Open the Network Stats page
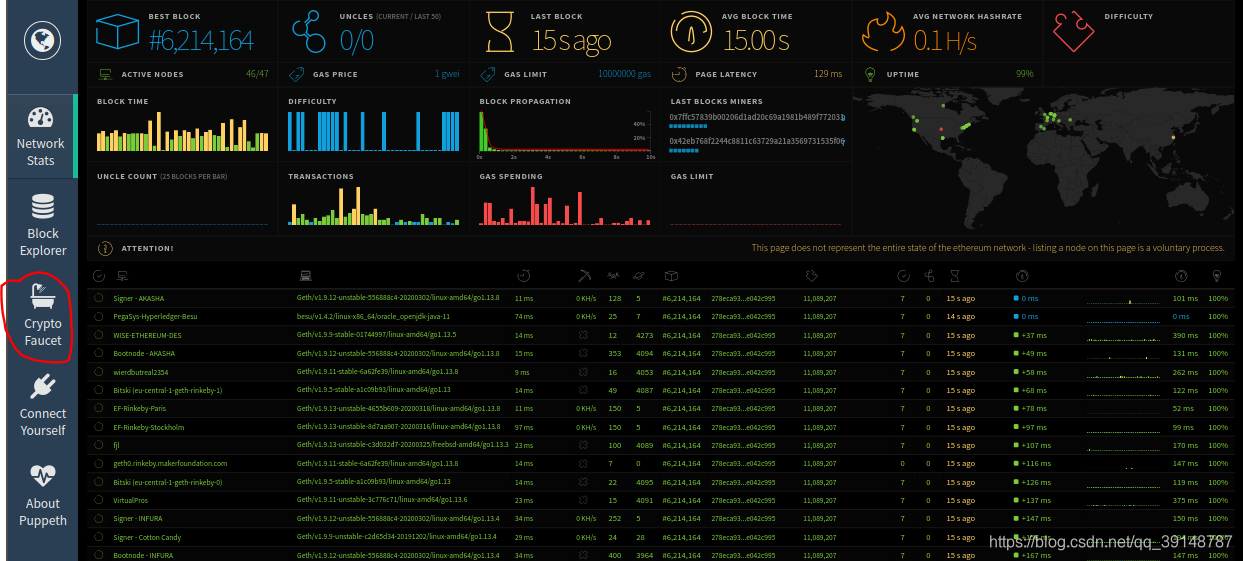 tap(41, 137)
